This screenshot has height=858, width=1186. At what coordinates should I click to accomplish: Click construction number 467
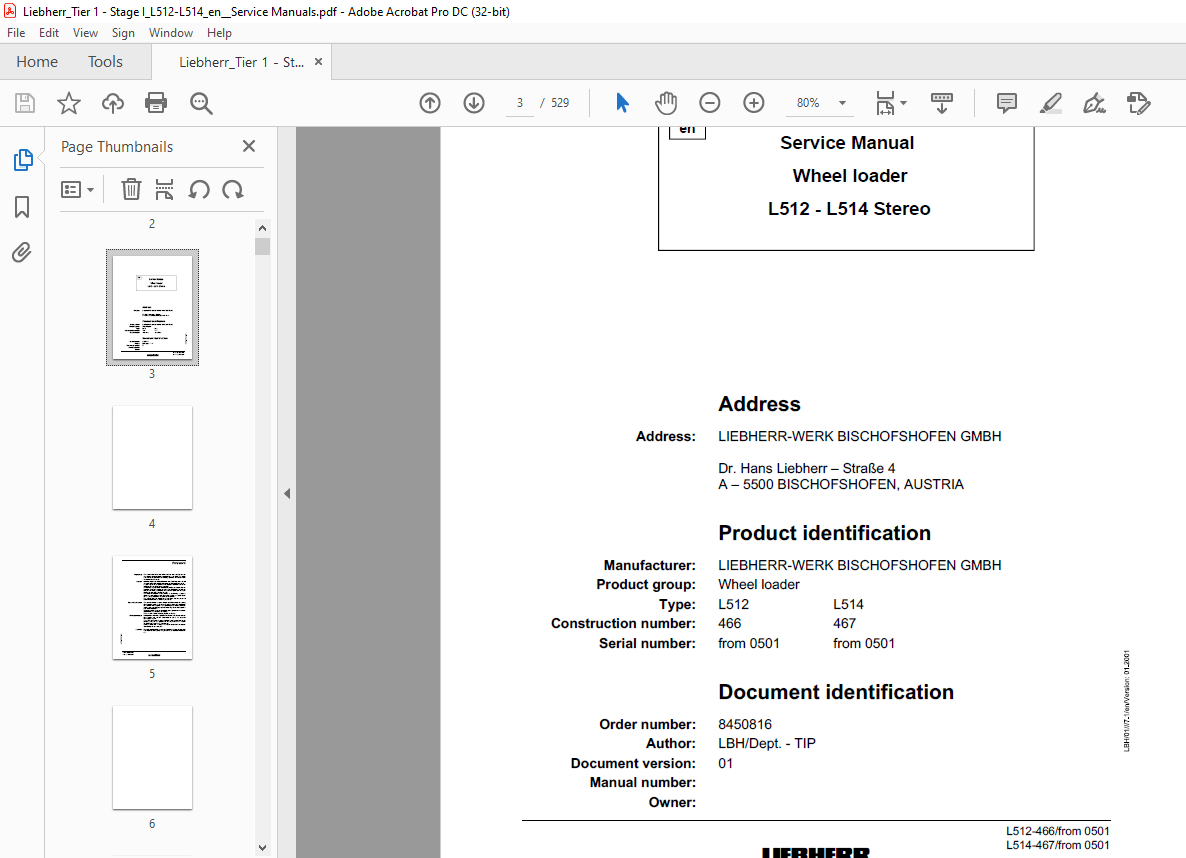coord(844,623)
